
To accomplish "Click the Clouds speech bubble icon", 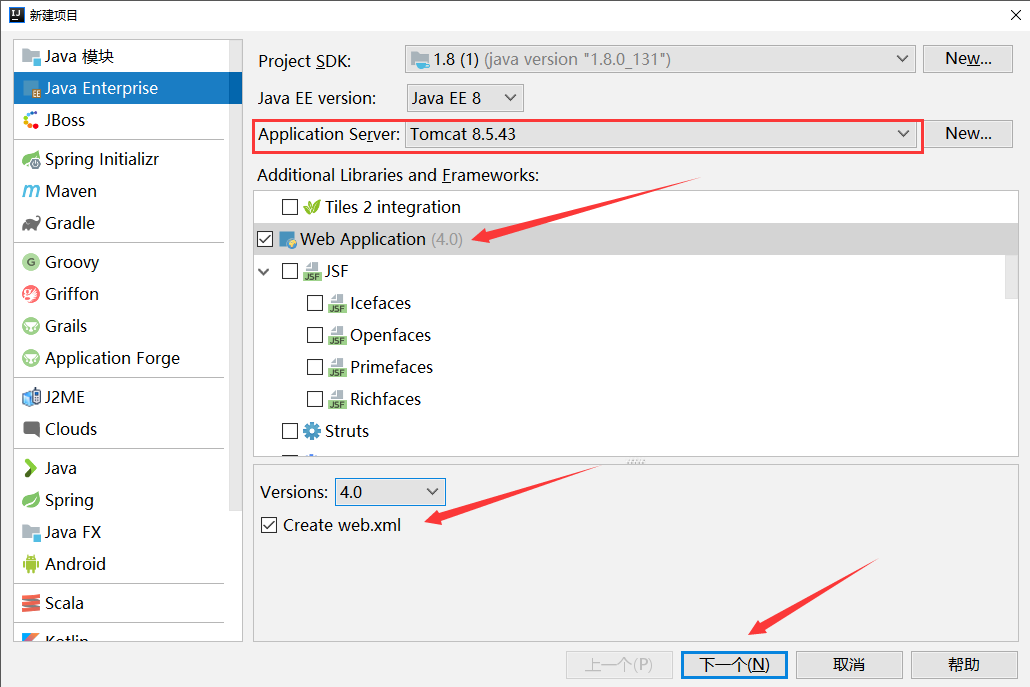I will [31, 430].
